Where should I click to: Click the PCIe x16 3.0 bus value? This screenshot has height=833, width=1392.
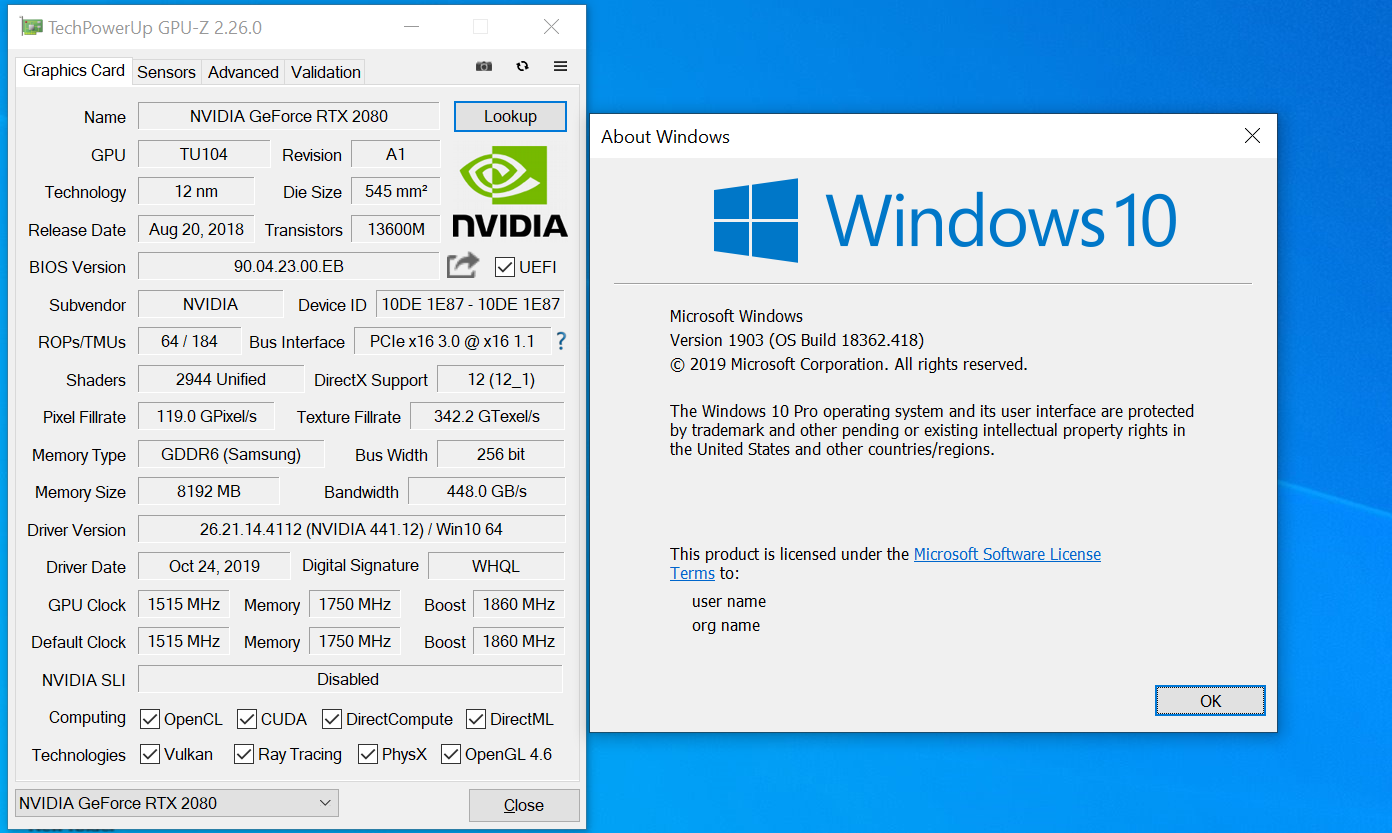[x=452, y=341]
